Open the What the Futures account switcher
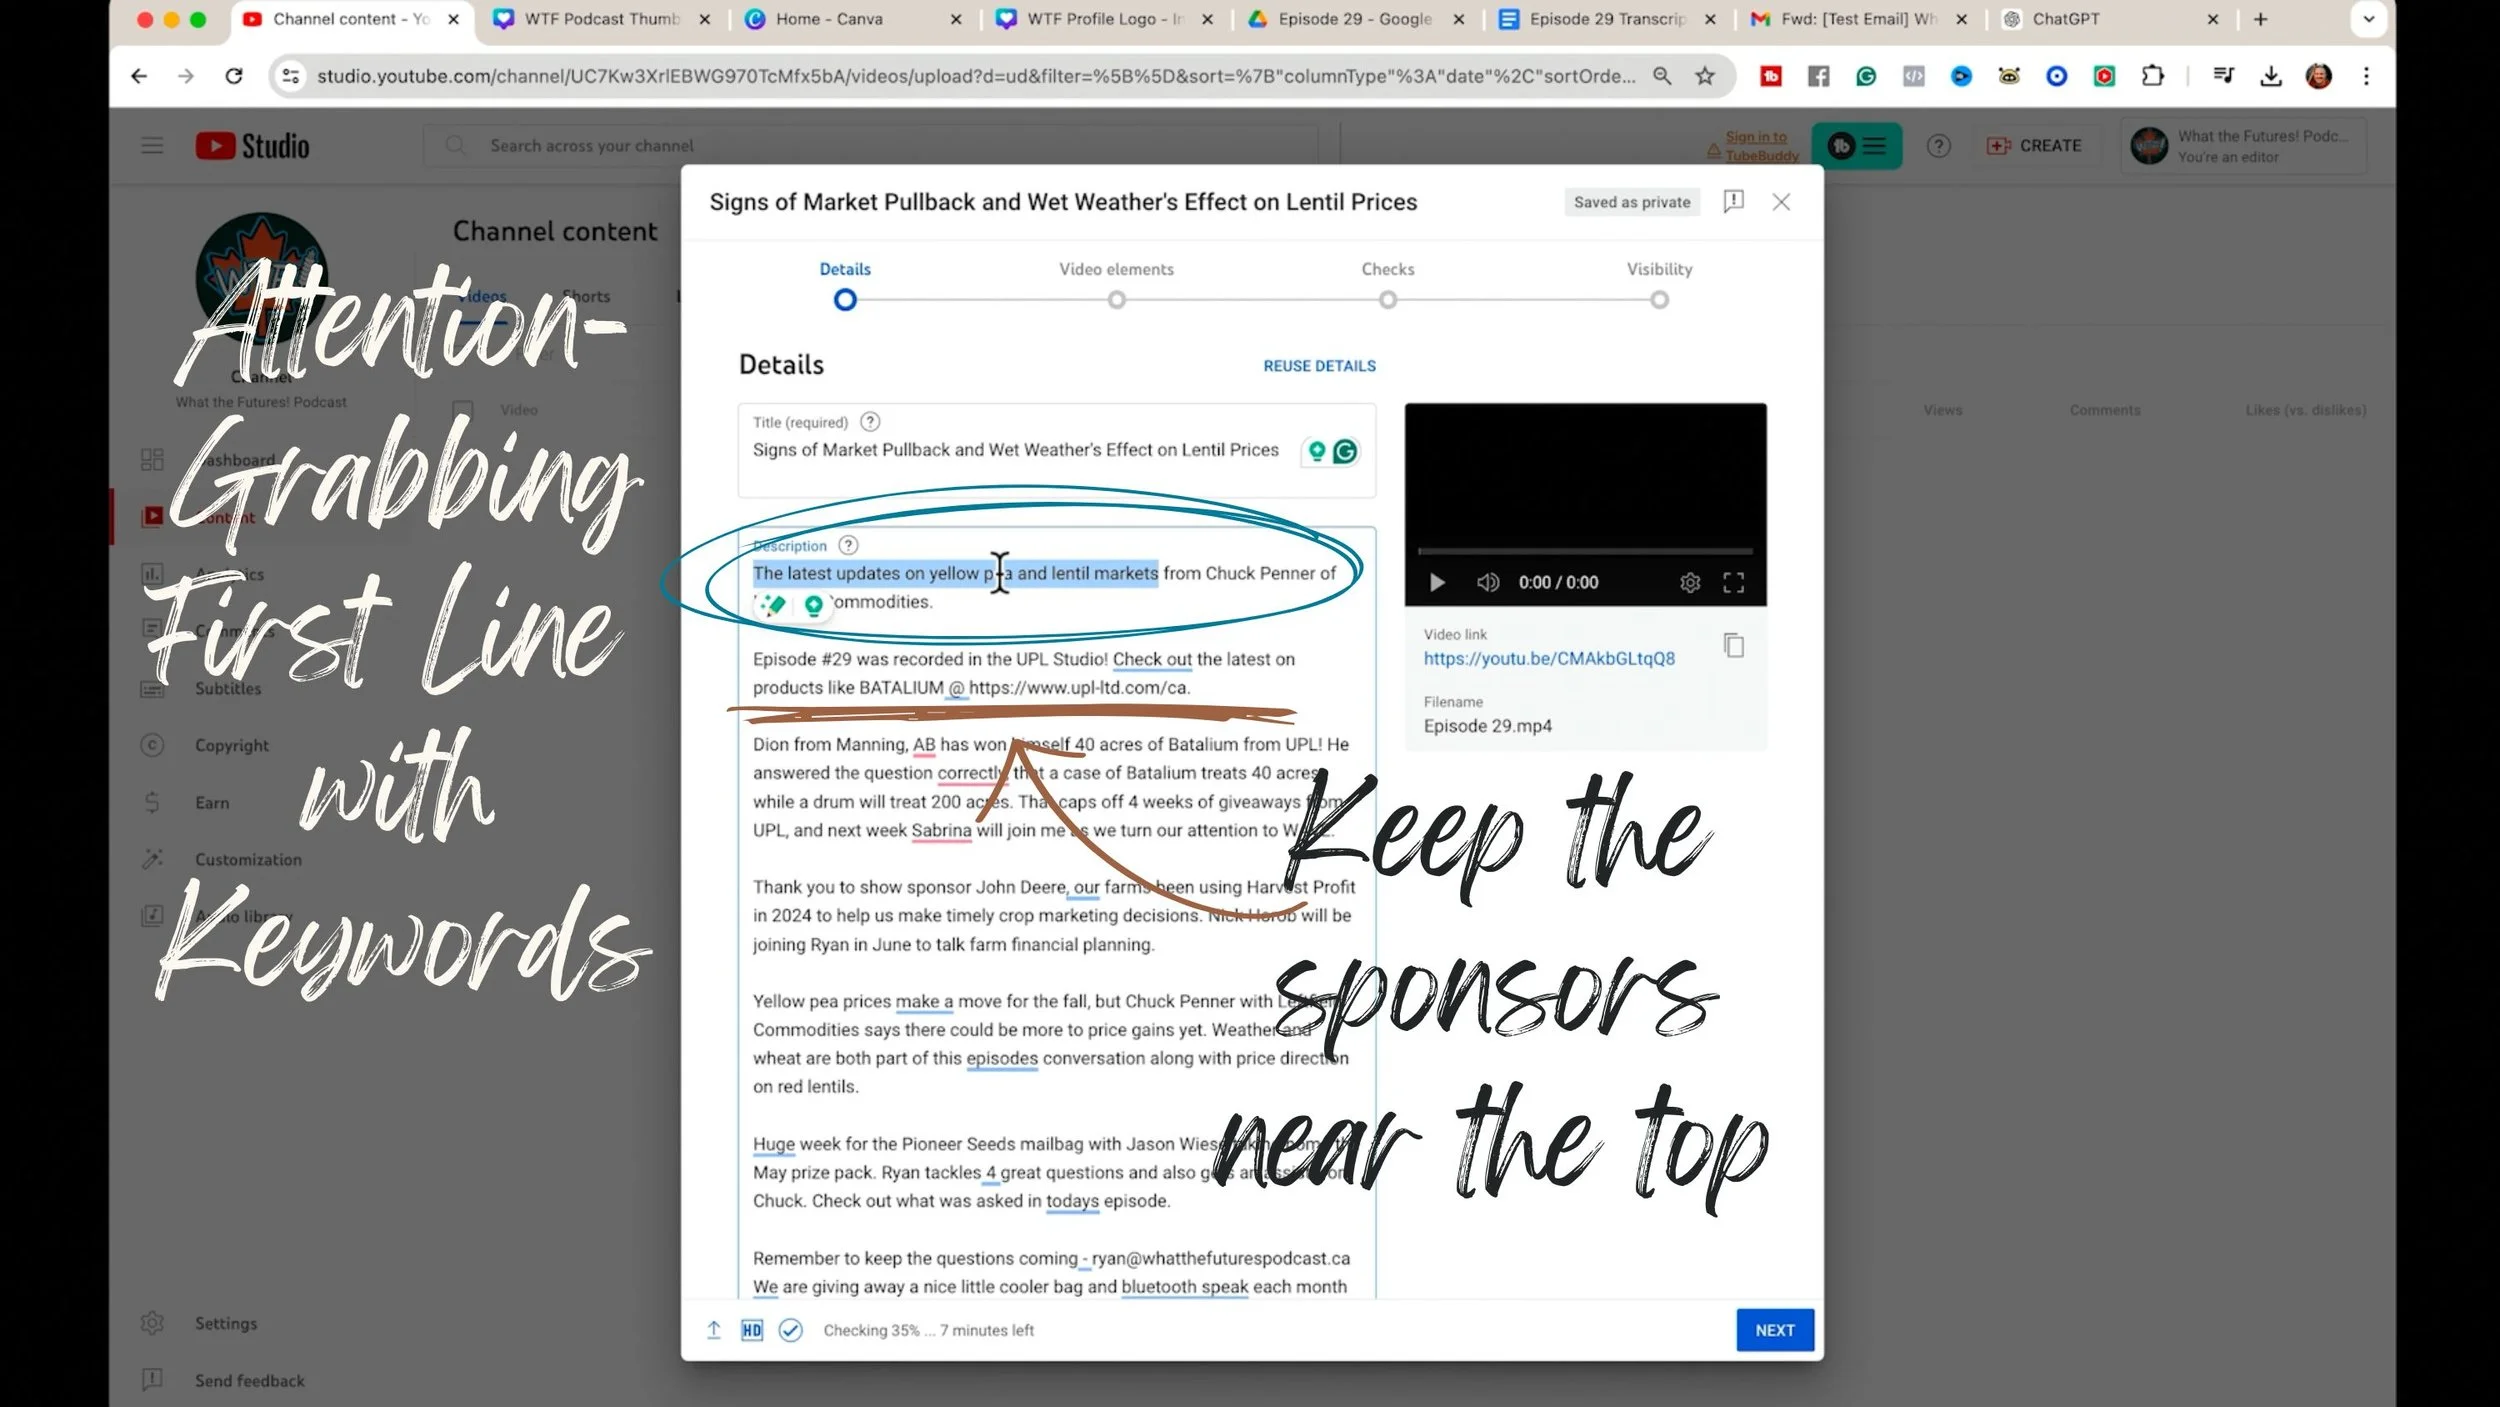The height and width of the screenshot is (1407, 2500). (2243, 146)
